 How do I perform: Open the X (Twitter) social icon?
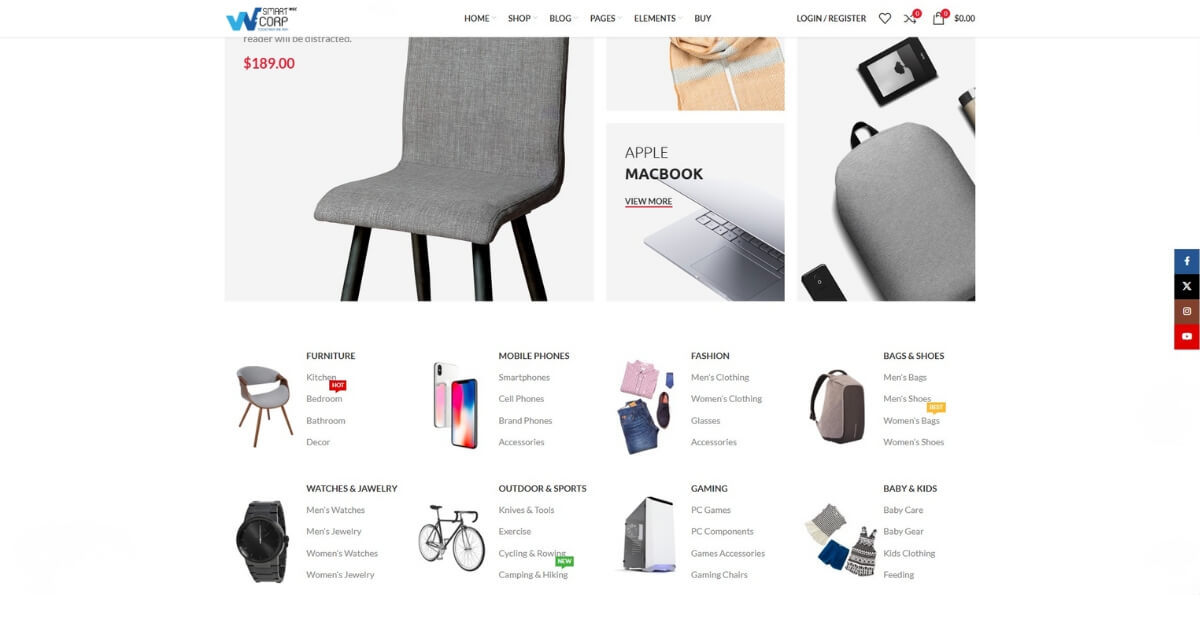point(1187,286)
